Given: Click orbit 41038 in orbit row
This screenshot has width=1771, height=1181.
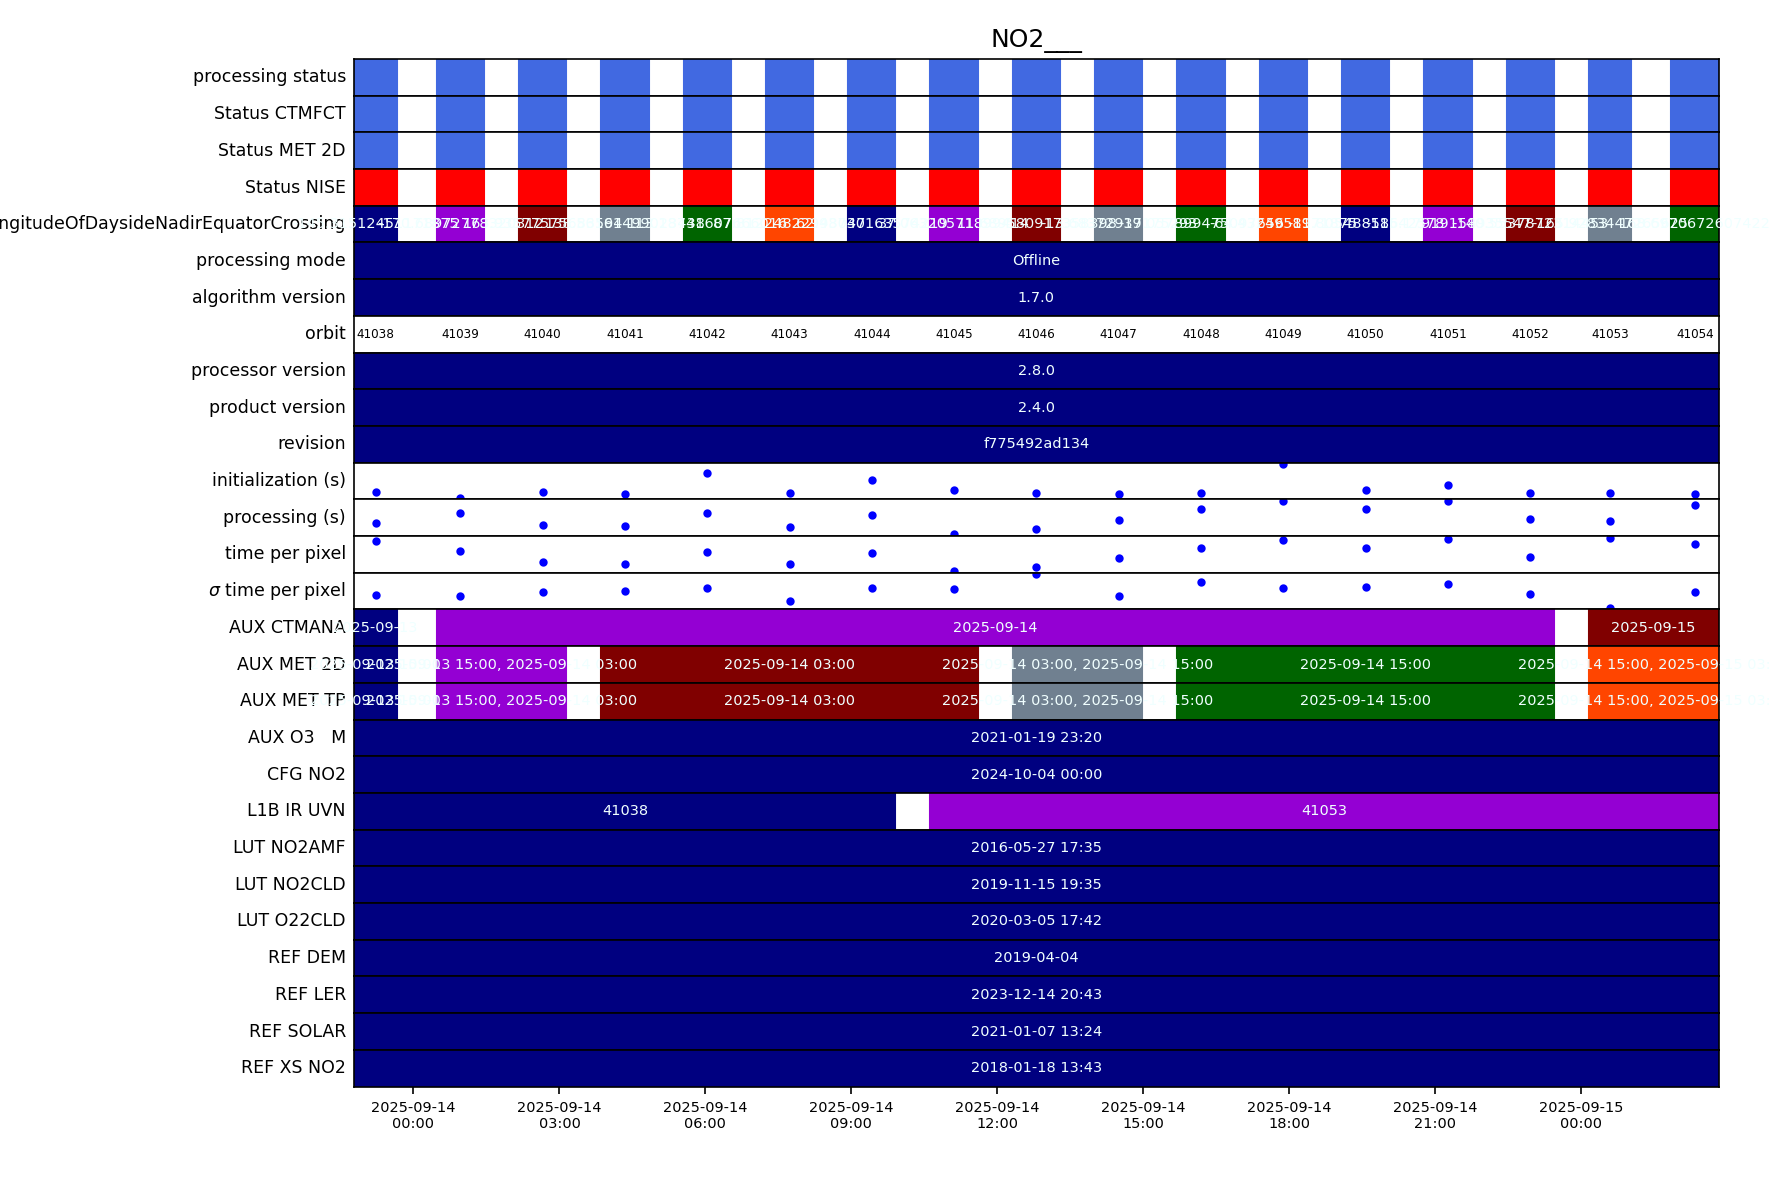Looking at the screenshot, I should [375, 334].
